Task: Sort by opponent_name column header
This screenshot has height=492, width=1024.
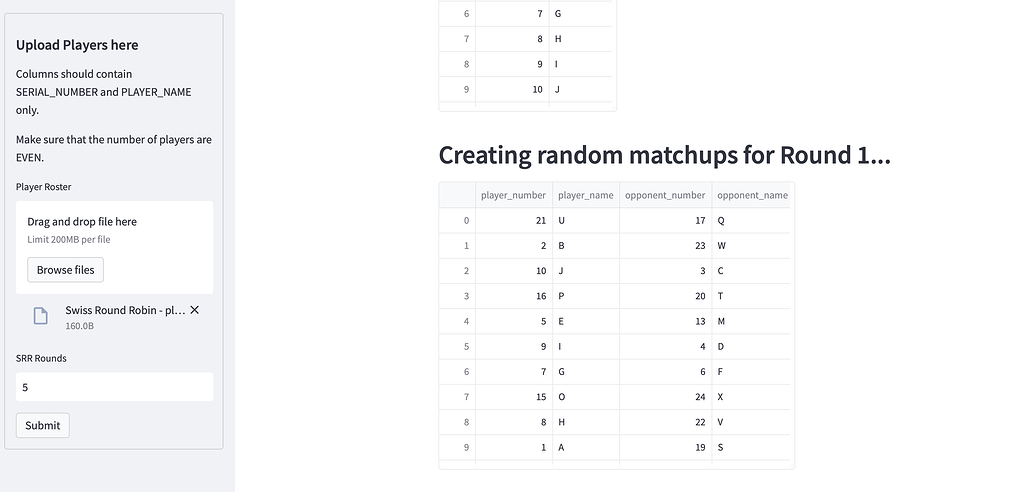Action: tap(752, 195)
